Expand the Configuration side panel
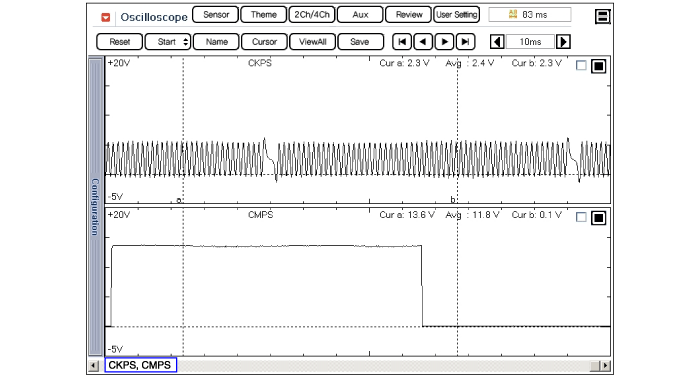Screen dimensions: 700x378 point(95,206)
